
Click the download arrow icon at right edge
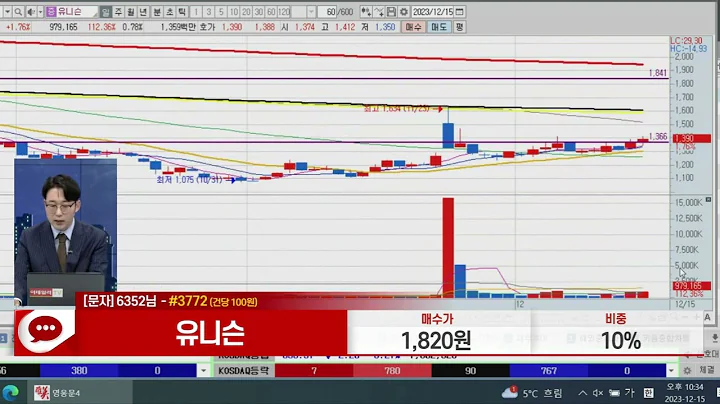[x=714, y=338]
